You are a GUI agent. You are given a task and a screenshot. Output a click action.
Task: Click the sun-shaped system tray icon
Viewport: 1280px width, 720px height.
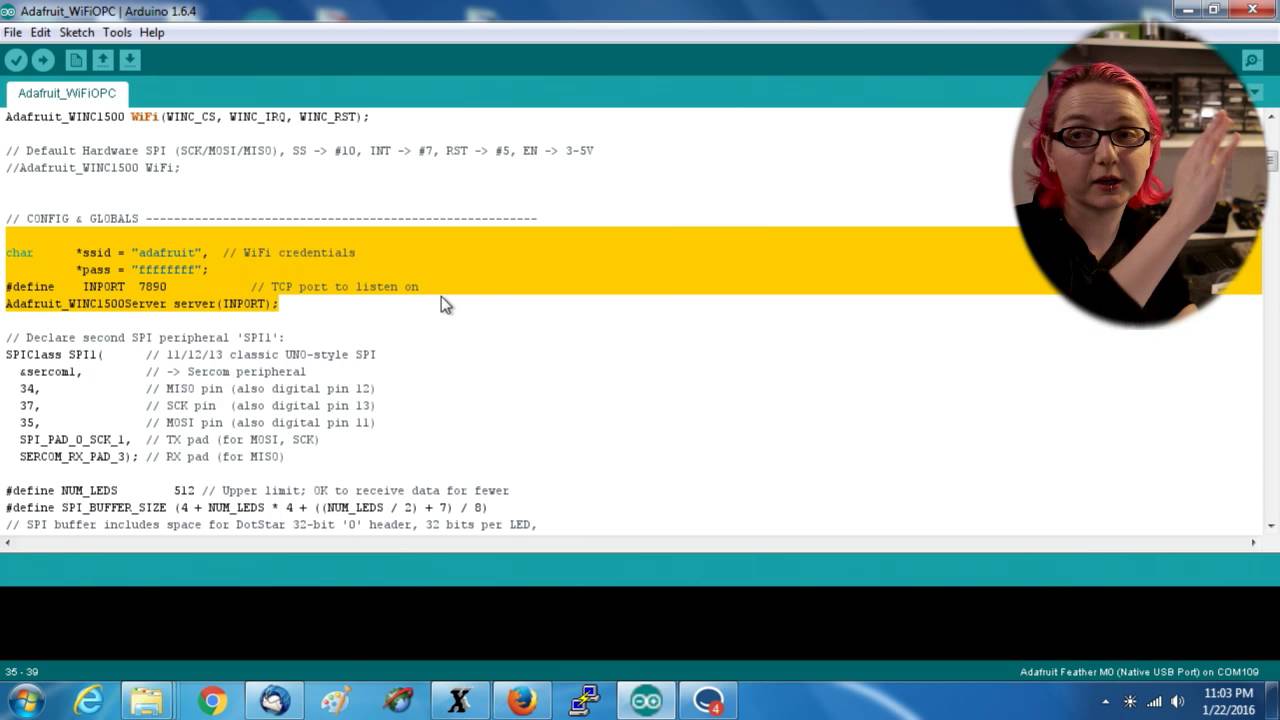click(1130, 702)
